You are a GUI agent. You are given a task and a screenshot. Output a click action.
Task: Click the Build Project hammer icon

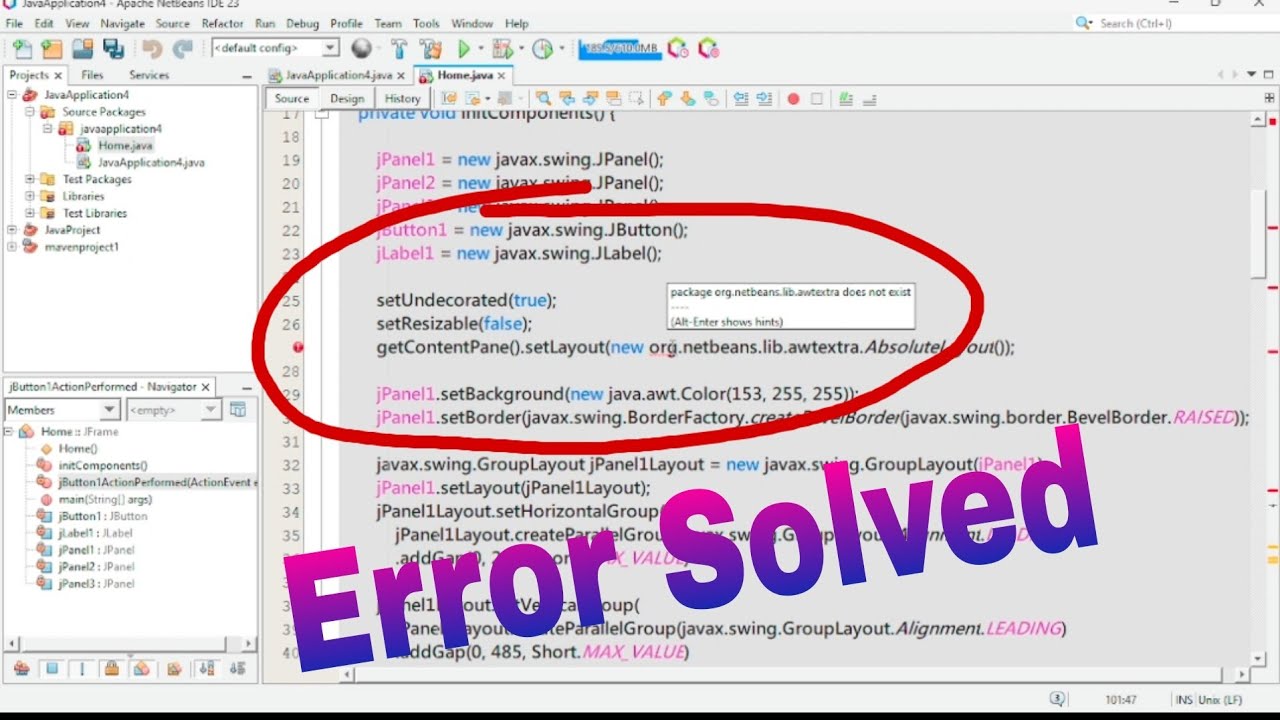(x=399, y=48)
